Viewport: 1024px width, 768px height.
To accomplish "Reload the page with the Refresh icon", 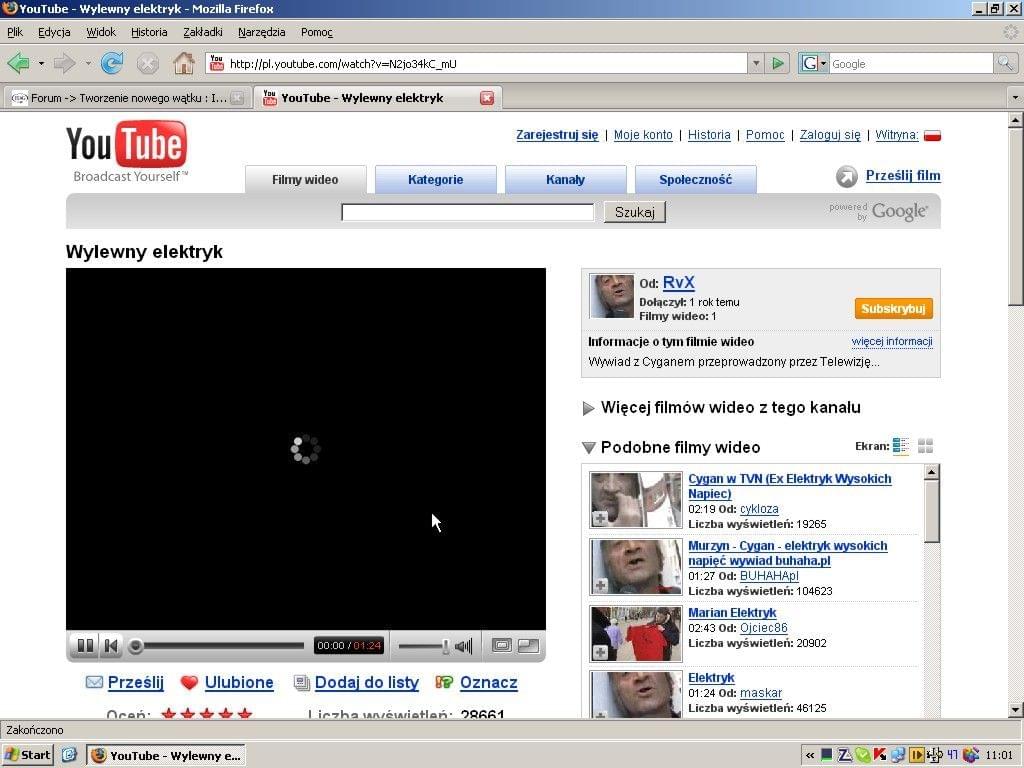I will pos(112,63).
